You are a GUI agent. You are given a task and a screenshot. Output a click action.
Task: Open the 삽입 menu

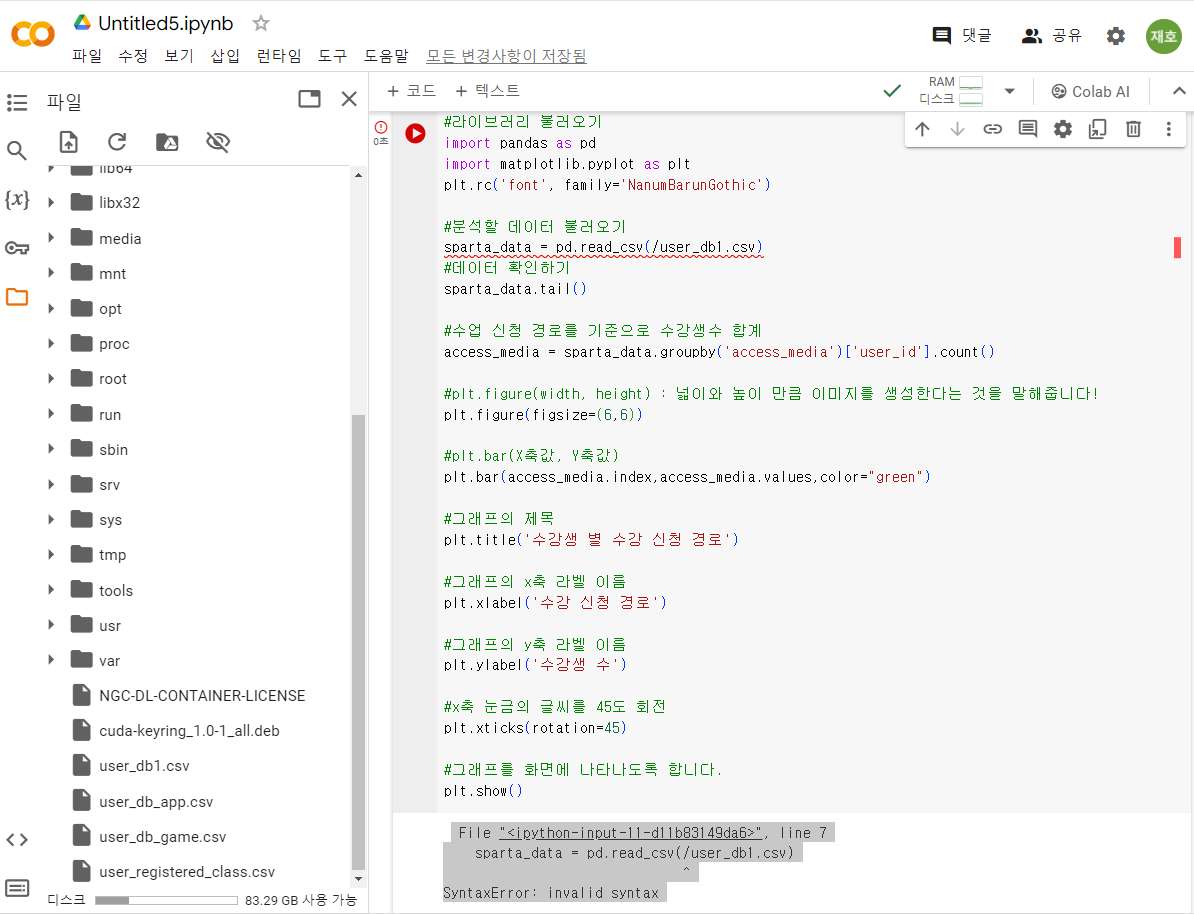click(225, 56)
